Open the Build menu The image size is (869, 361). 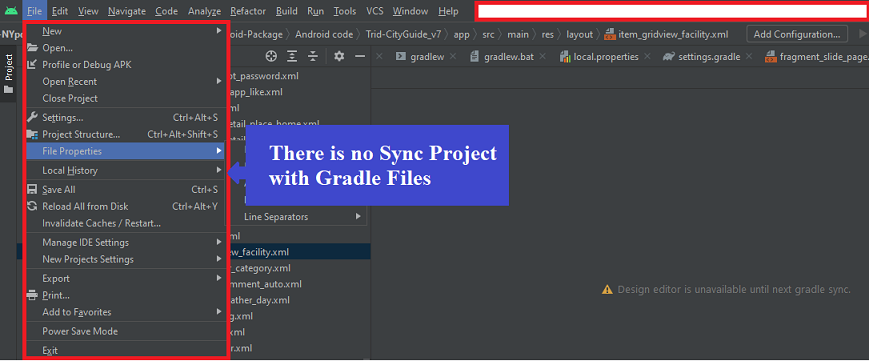coord(286,11)
